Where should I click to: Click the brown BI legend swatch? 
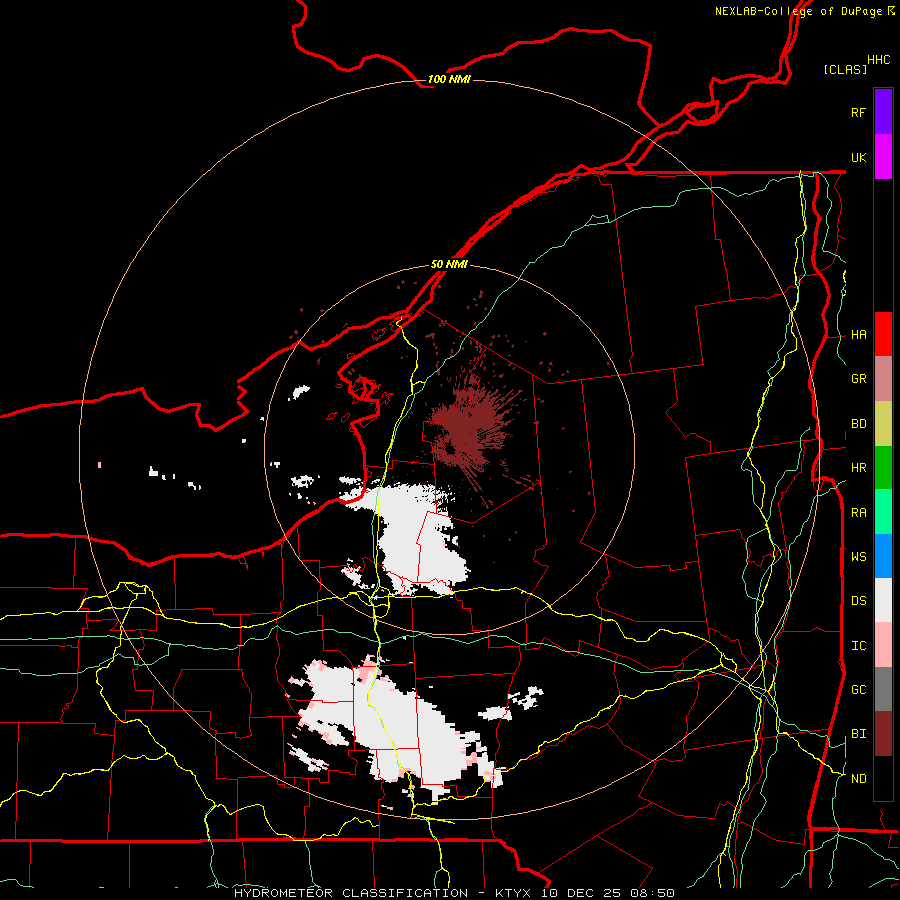pos(883,734)
